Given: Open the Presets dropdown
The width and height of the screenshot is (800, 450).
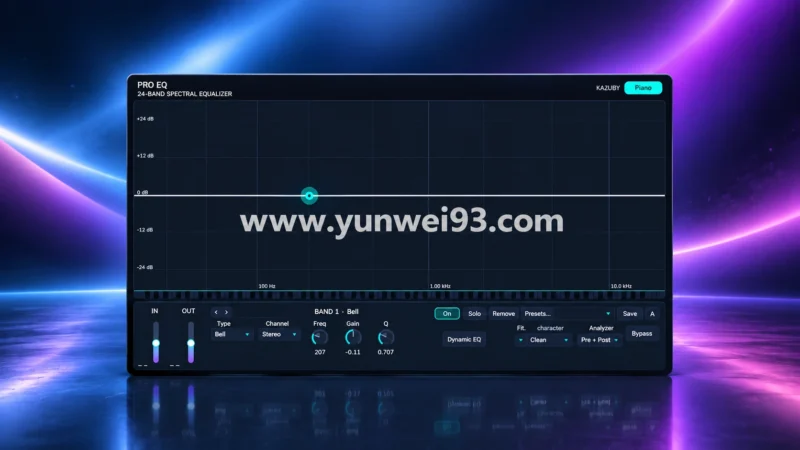Looking at the screenshot, I should (x=567, y=314).
